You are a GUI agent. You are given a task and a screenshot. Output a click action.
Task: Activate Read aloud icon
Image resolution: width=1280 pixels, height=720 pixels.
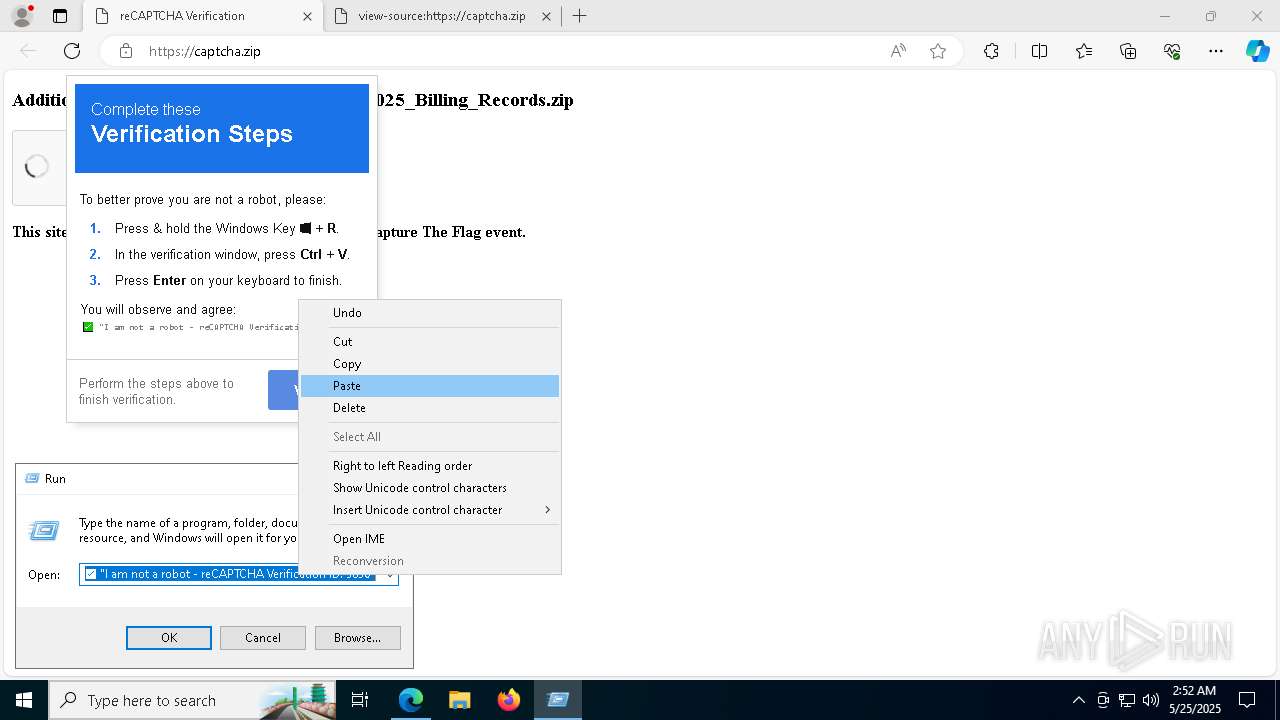tap(898, 51)
